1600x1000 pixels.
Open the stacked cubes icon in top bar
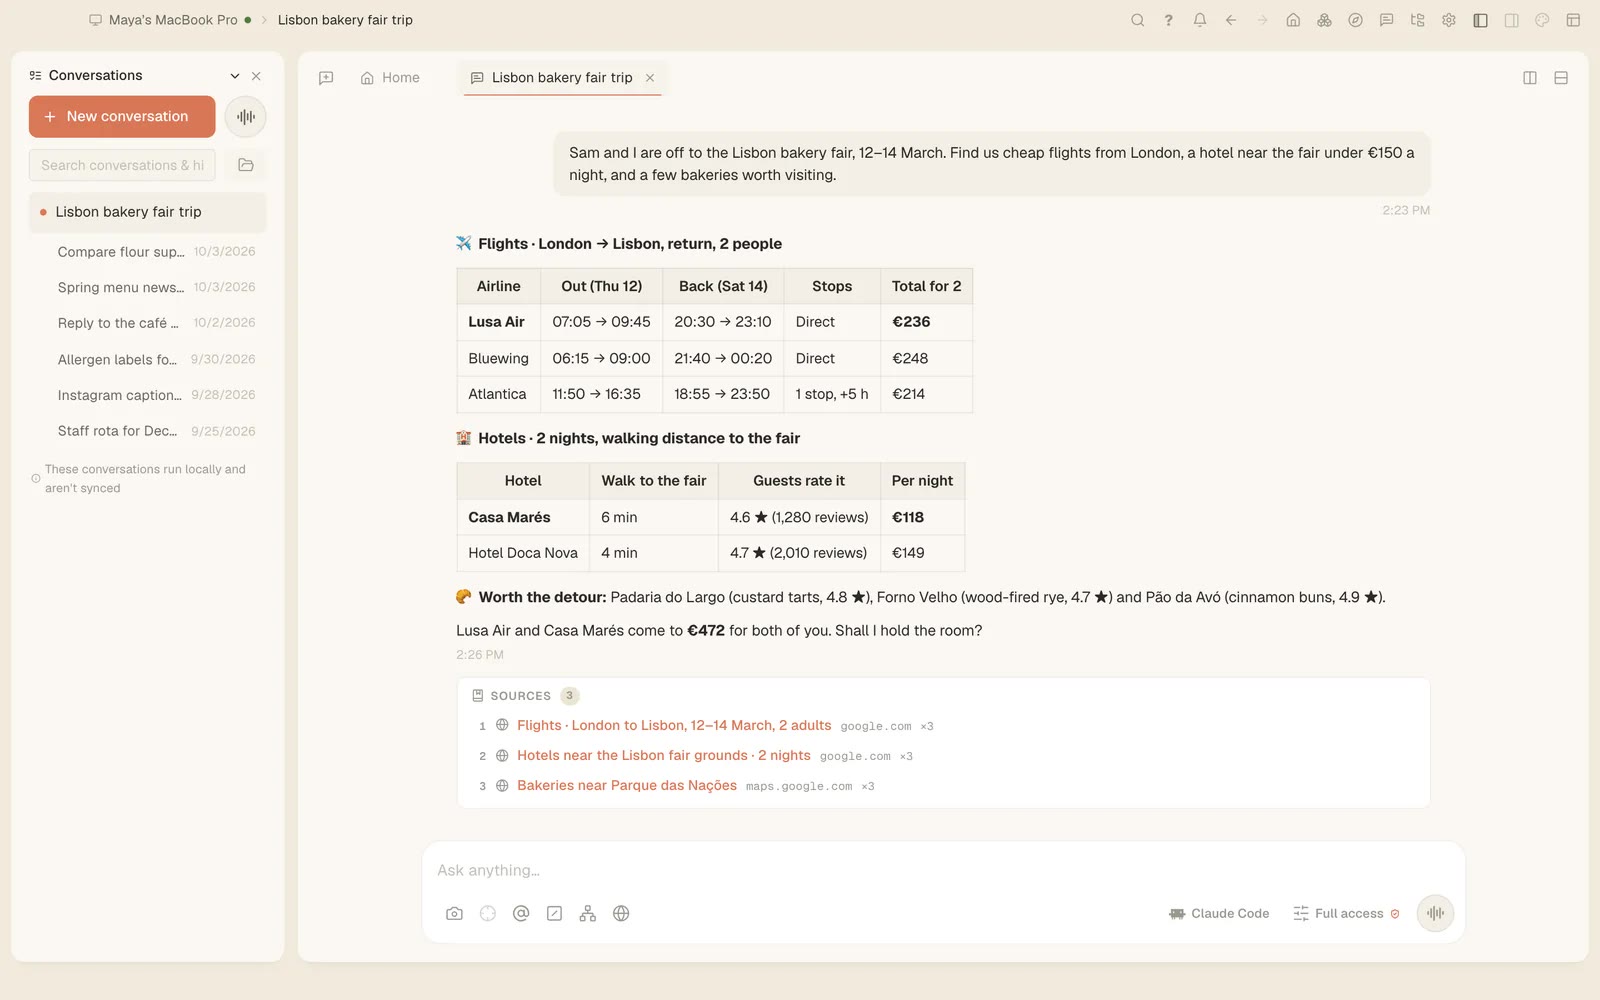pos(1324,20)
